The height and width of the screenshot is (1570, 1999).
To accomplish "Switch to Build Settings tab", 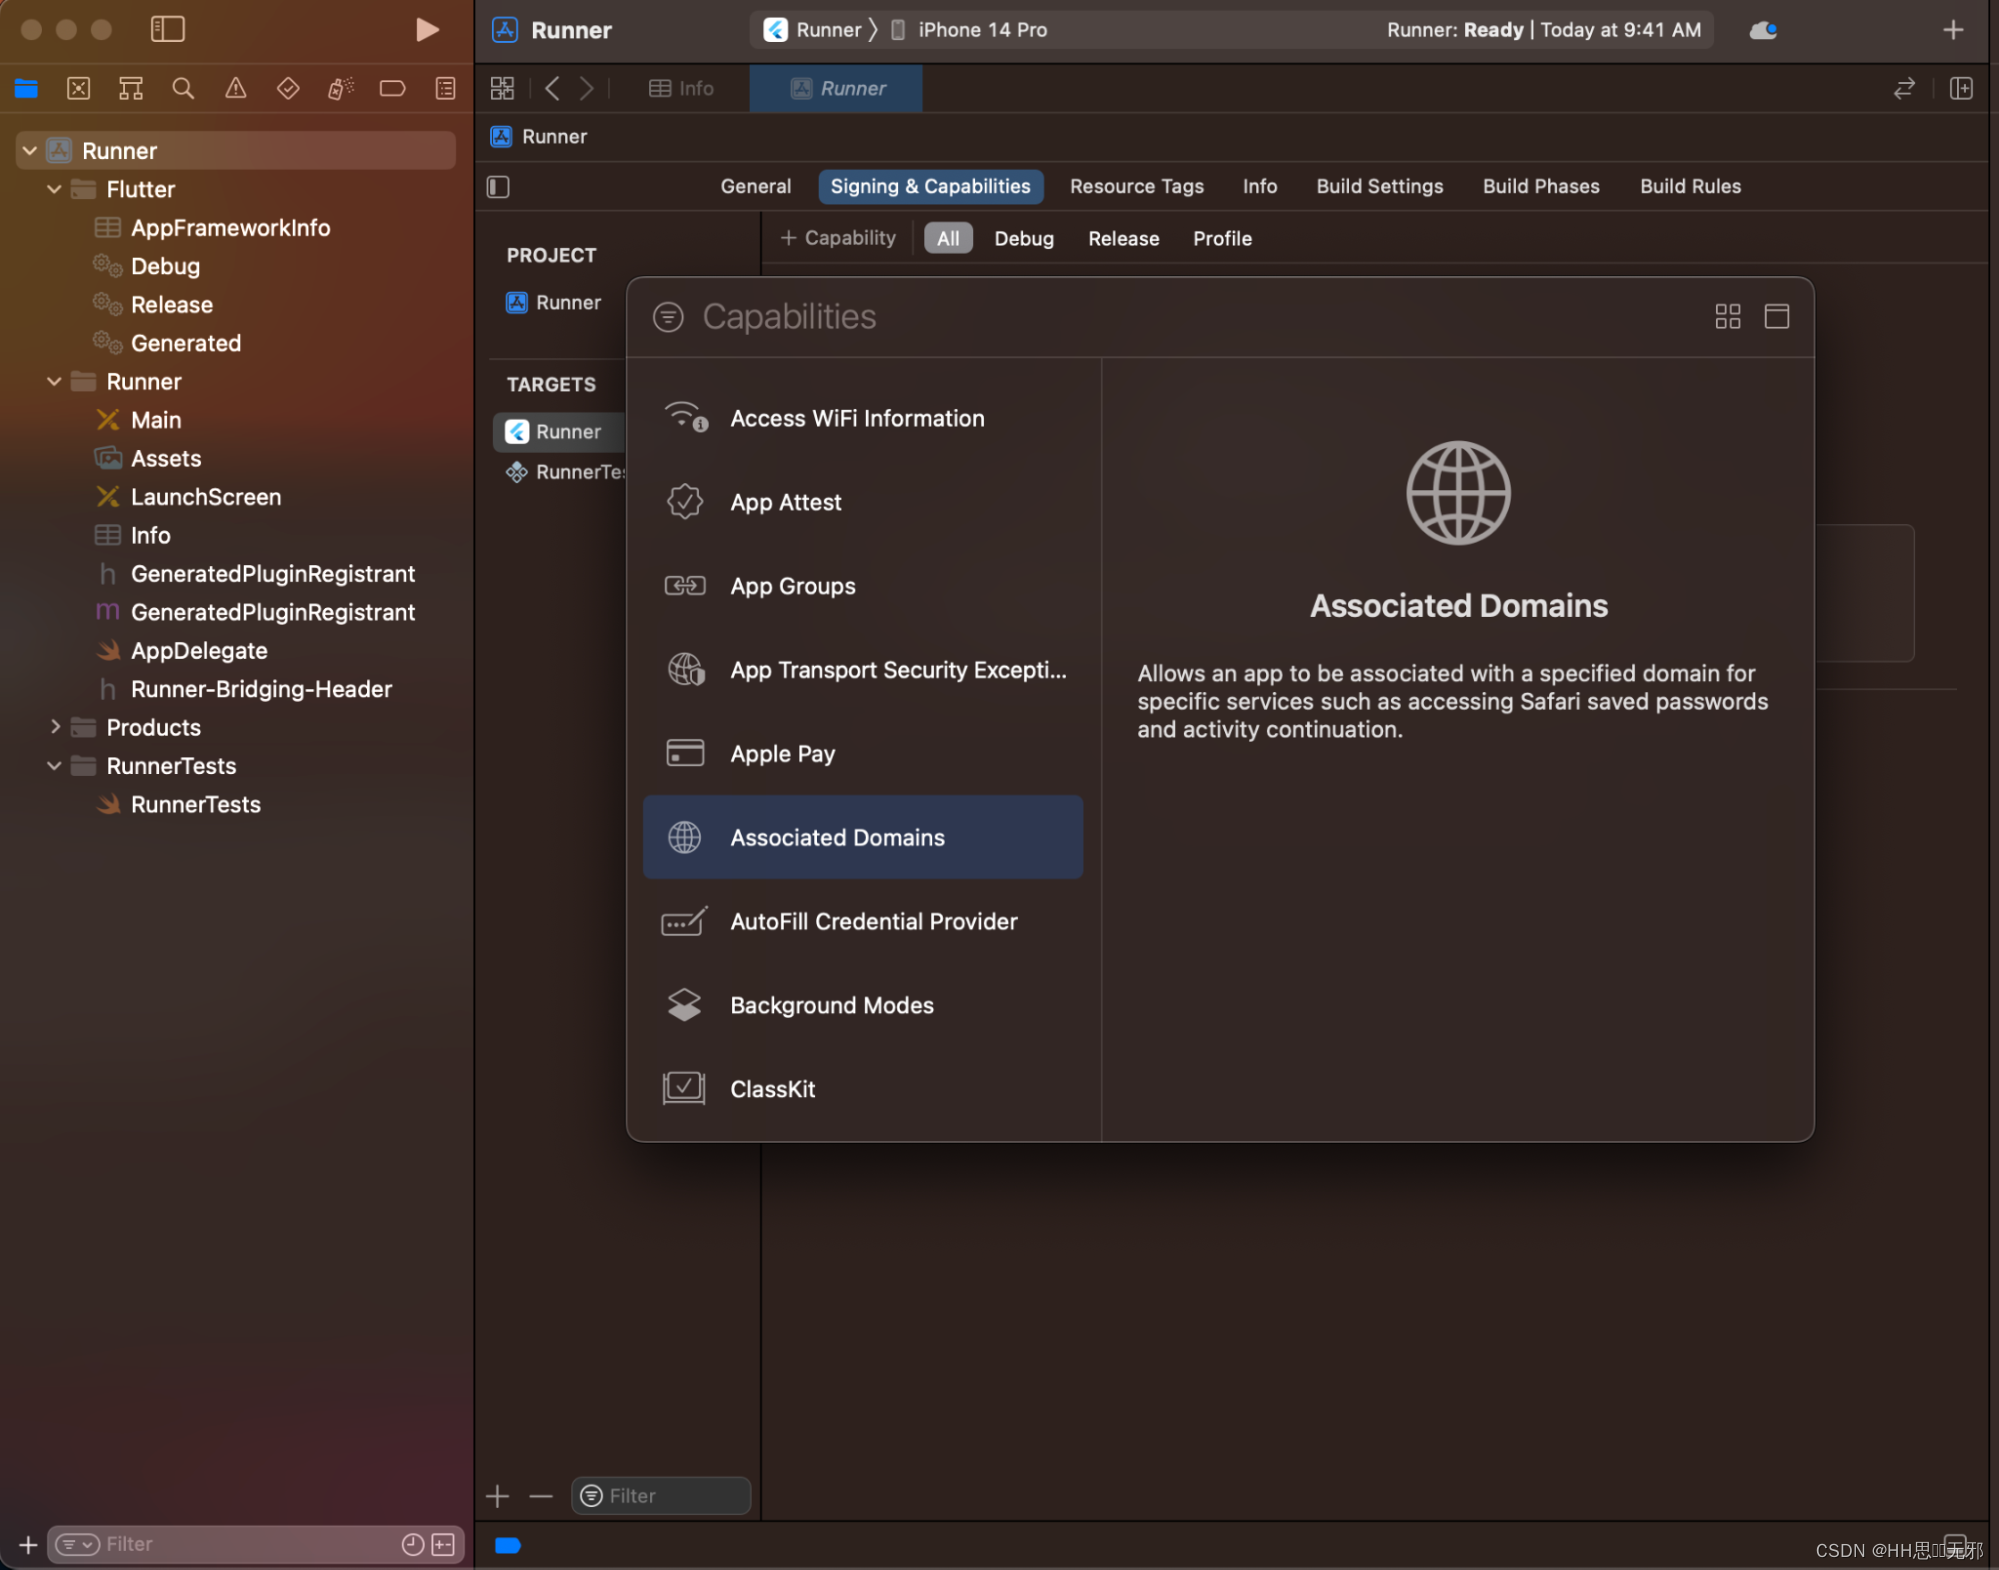I will 1379,185.
